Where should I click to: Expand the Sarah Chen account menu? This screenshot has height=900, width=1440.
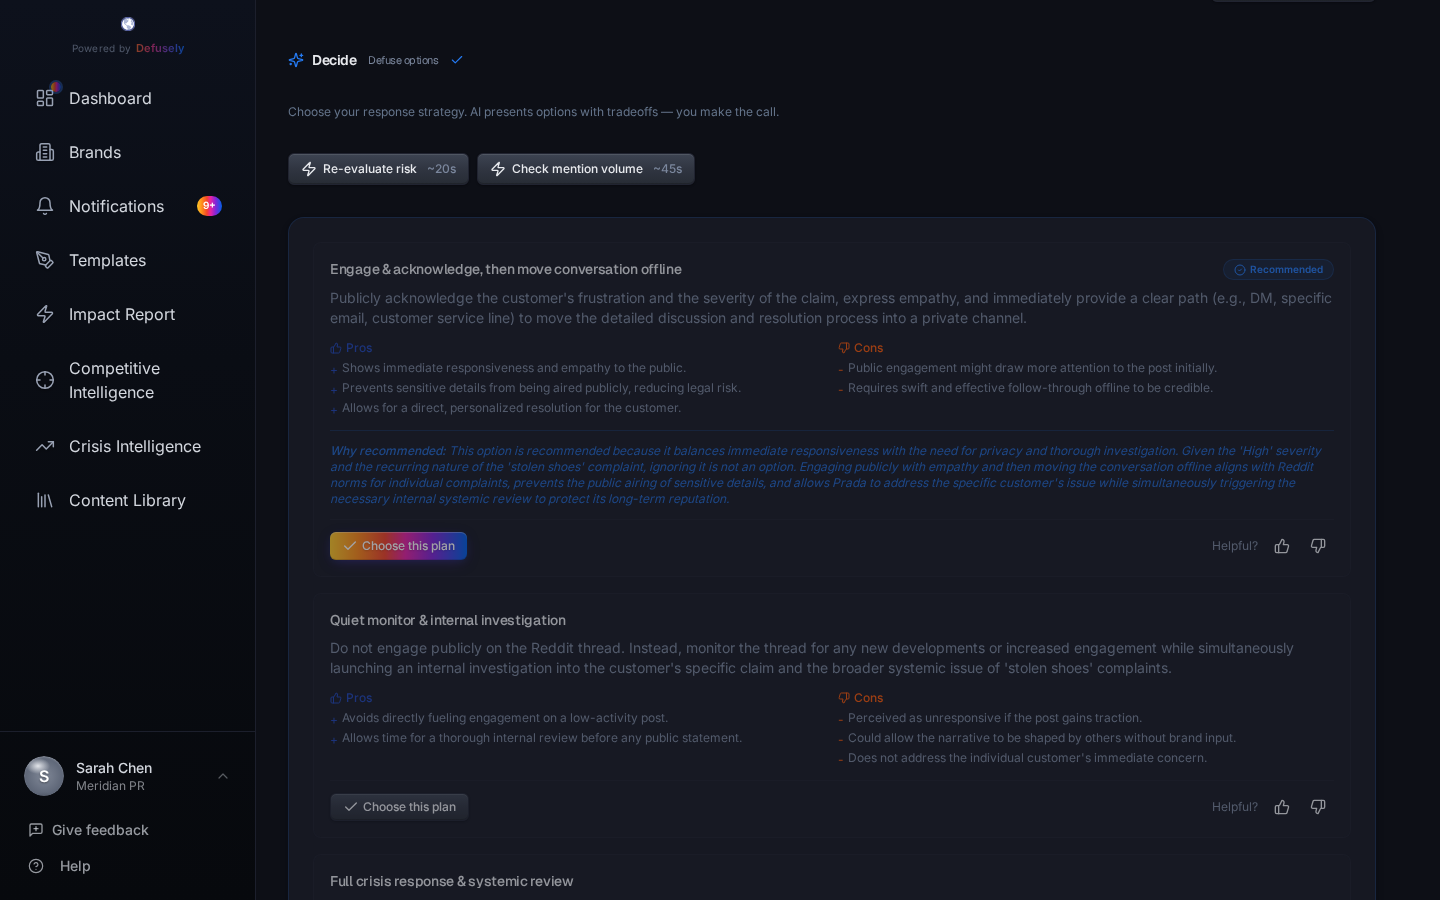click(223, 776)
